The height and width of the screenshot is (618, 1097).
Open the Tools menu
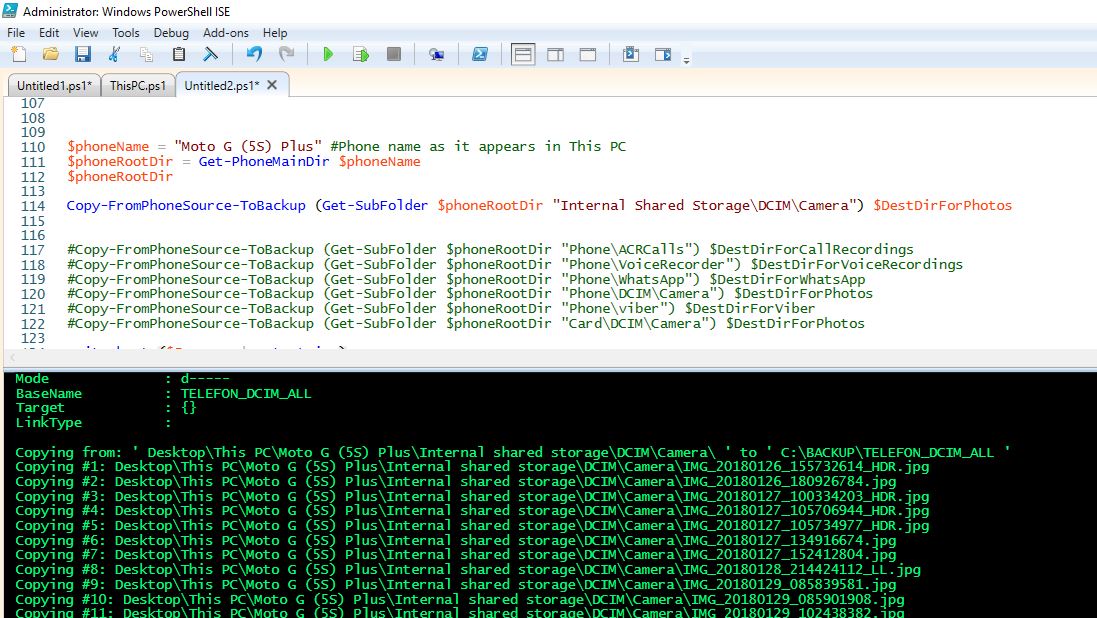126,33
